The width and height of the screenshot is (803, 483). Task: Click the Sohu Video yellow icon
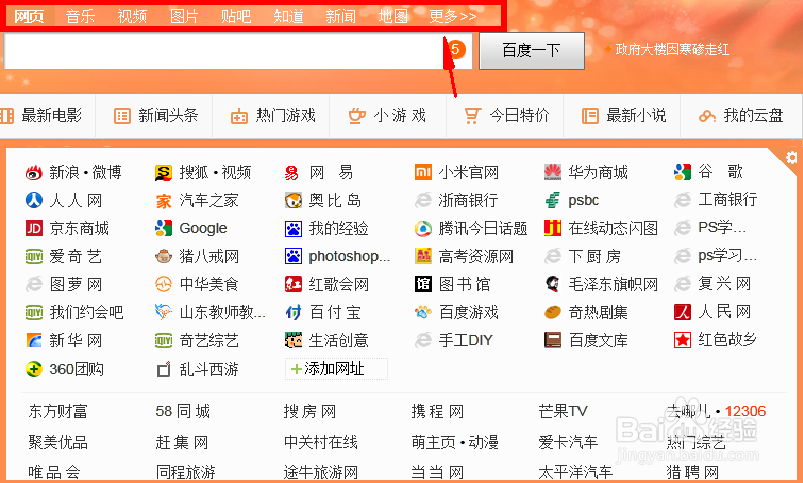(163, 173)
